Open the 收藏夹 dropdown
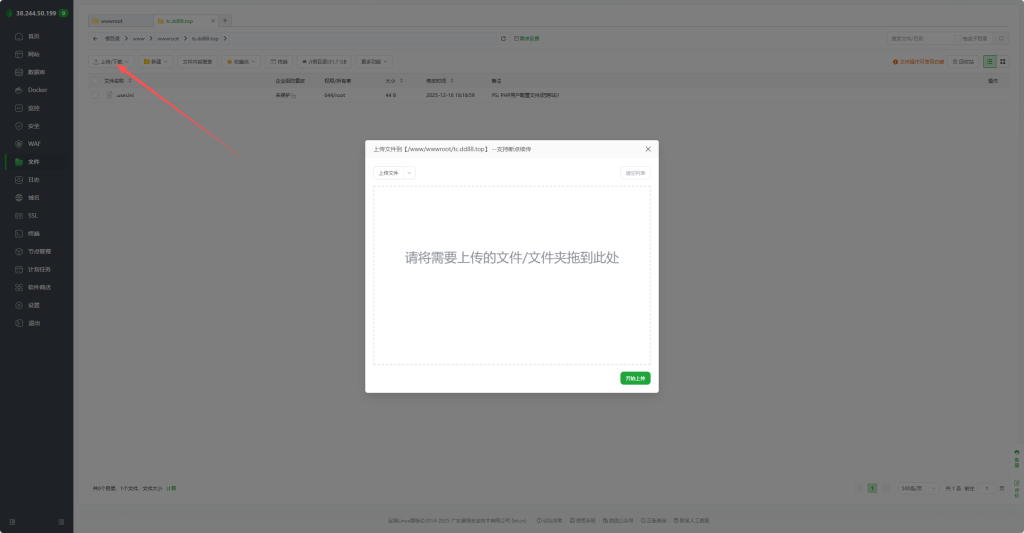1024x533 pixels. click(241, 61)
